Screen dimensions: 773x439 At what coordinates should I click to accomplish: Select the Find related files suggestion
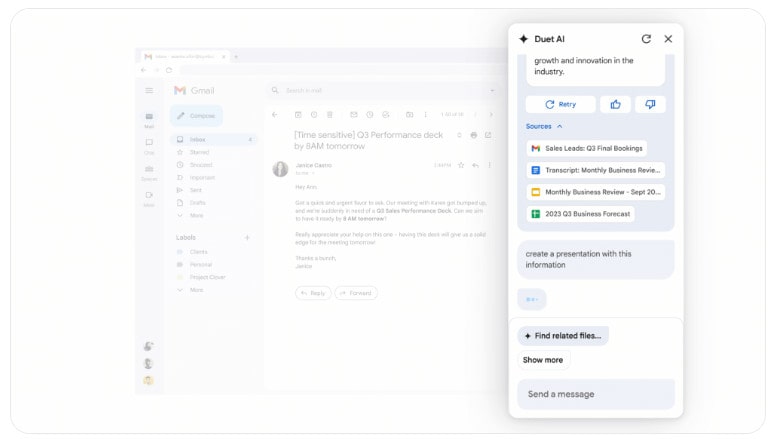(x=563, y=336)
